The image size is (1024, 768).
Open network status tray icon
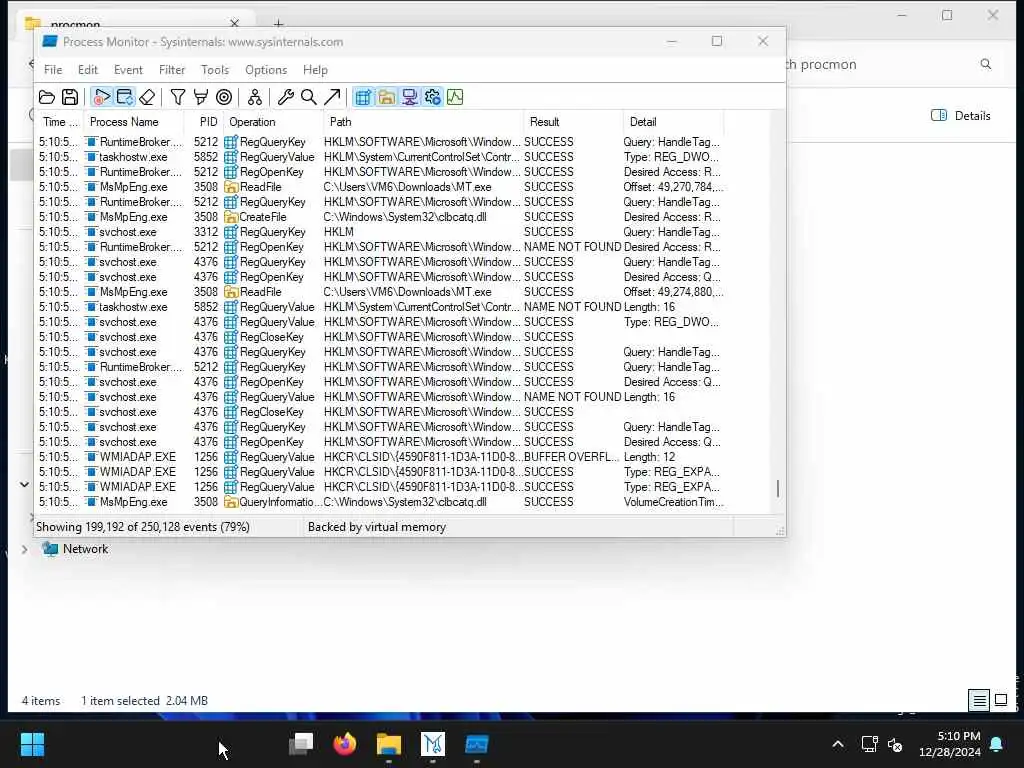869,744
